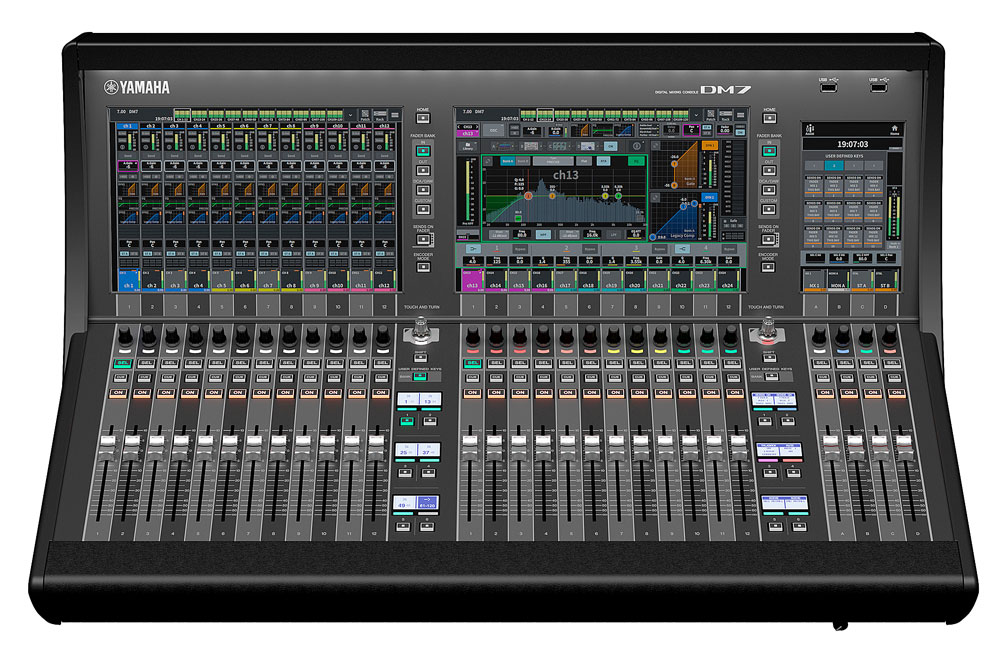The height and width of the screenshot is (651, 1000).
Task: Tap the ST B strip on the utility screen
Action: click(885, 281)
